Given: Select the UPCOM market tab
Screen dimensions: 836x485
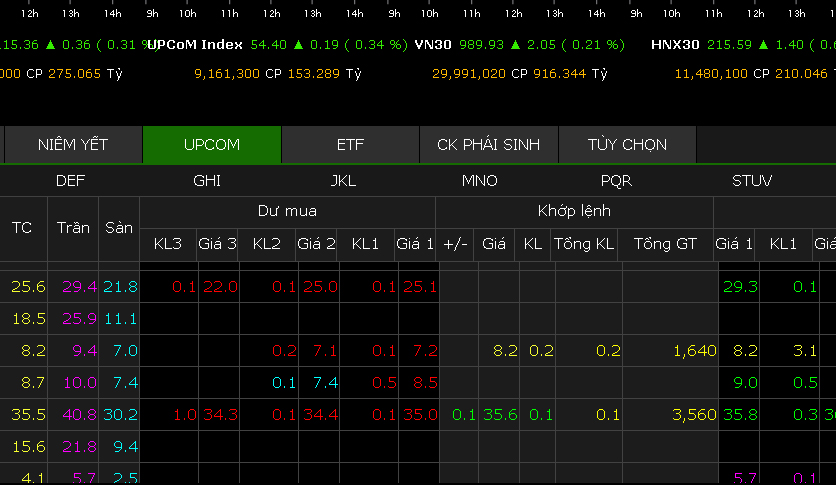Looking at the screenshot, I should tap(212, 145).
